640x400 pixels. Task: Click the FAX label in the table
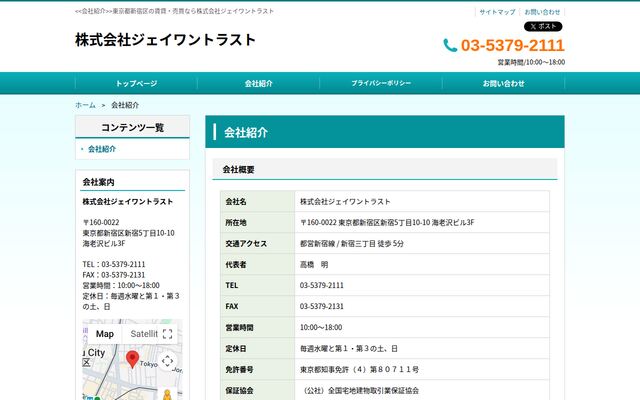click(231, 306)
